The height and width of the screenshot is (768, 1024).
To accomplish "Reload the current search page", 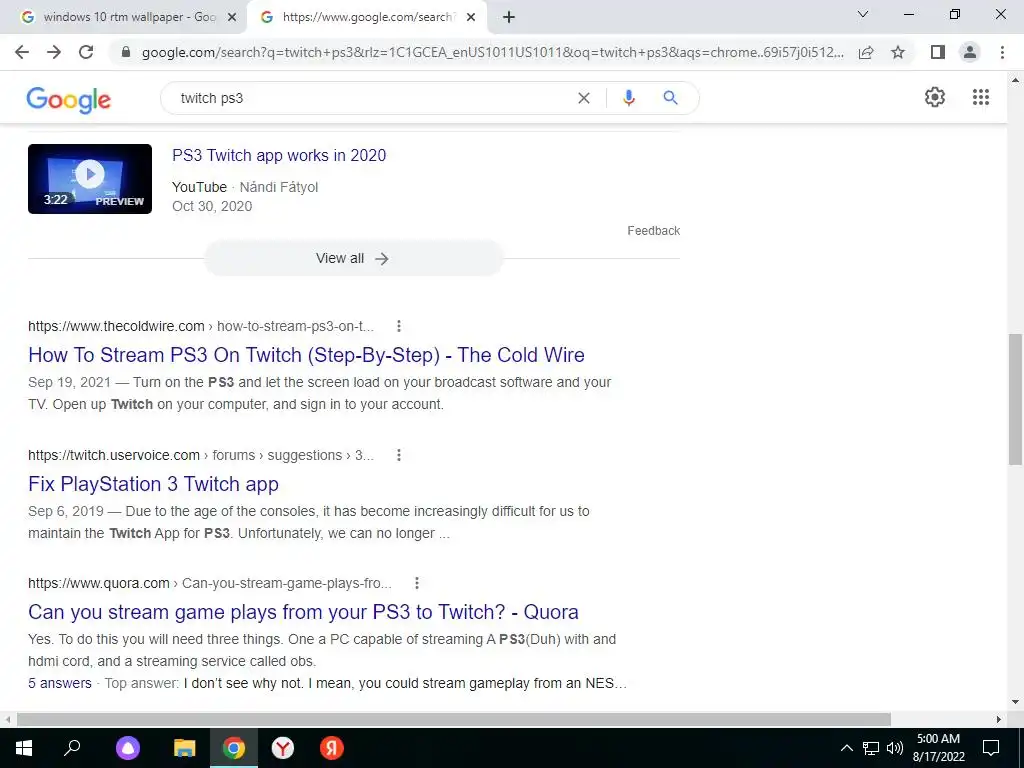I will pos(86,52).
